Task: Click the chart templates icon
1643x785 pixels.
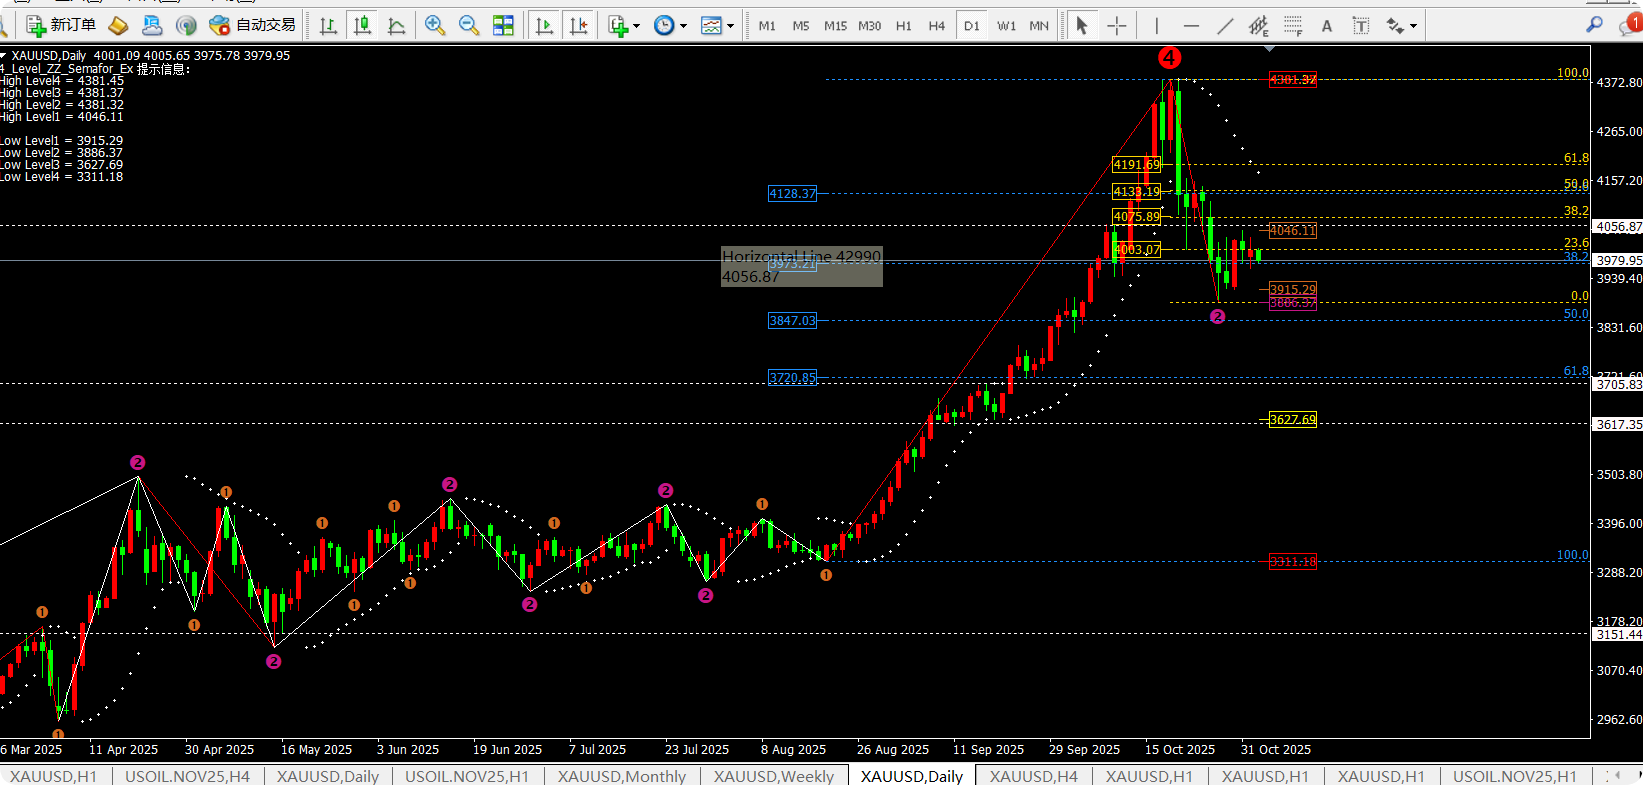Action: pos(711,25)
